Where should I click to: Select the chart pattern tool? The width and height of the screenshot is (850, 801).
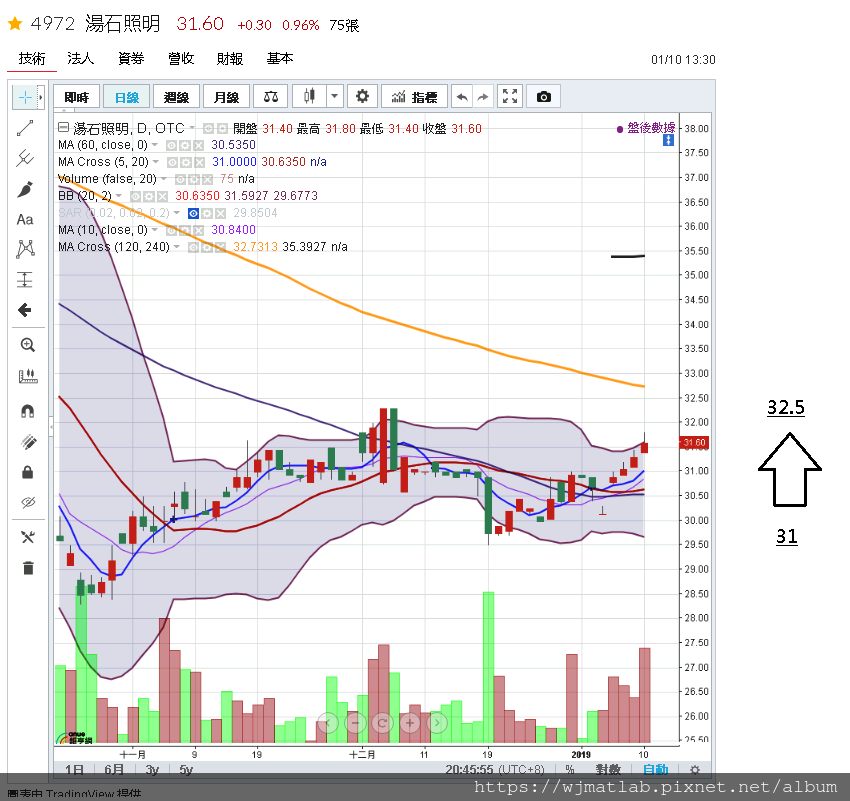point(25,249)
